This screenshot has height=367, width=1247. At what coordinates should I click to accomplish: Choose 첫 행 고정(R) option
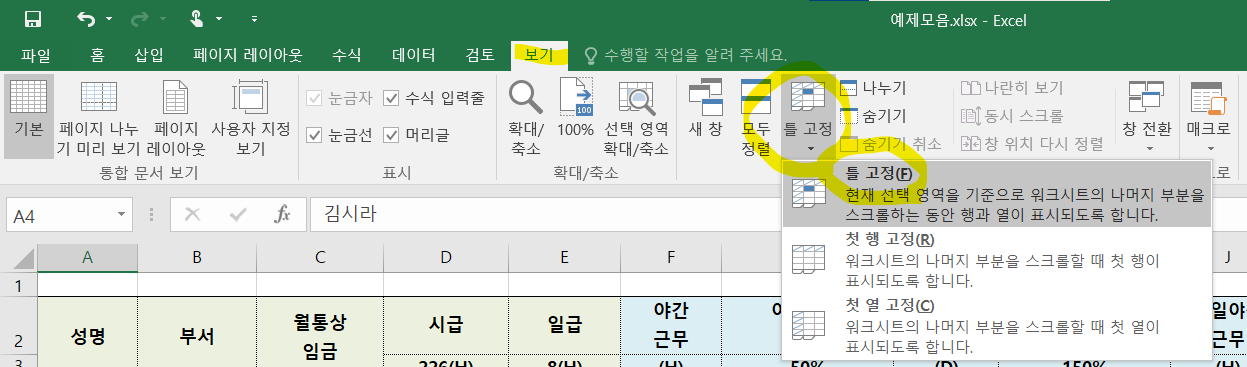(x=997, y=259)
